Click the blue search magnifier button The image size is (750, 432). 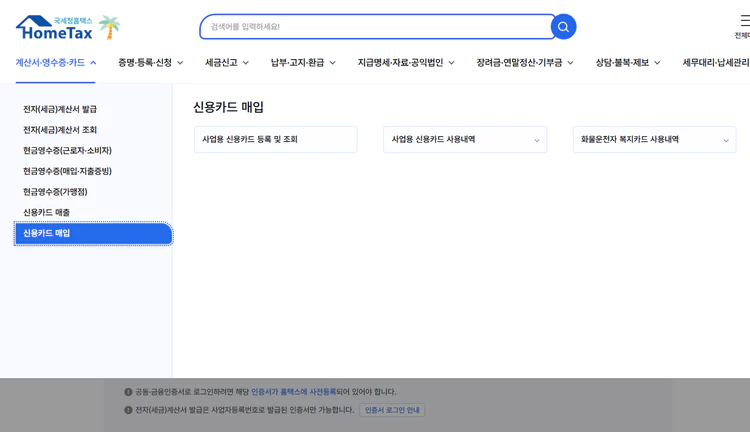pyautogui.click(x=563, y=27)
